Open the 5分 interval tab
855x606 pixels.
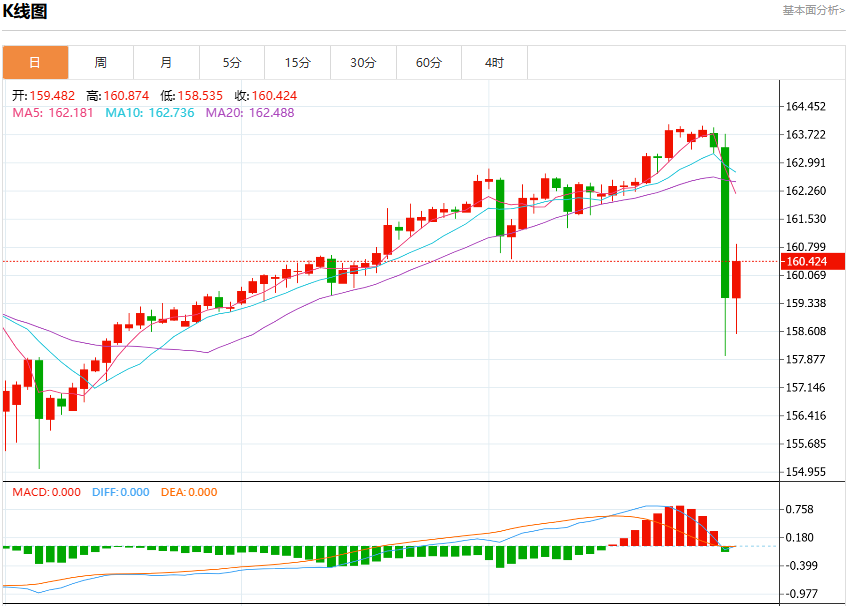[x=232, y=63]
